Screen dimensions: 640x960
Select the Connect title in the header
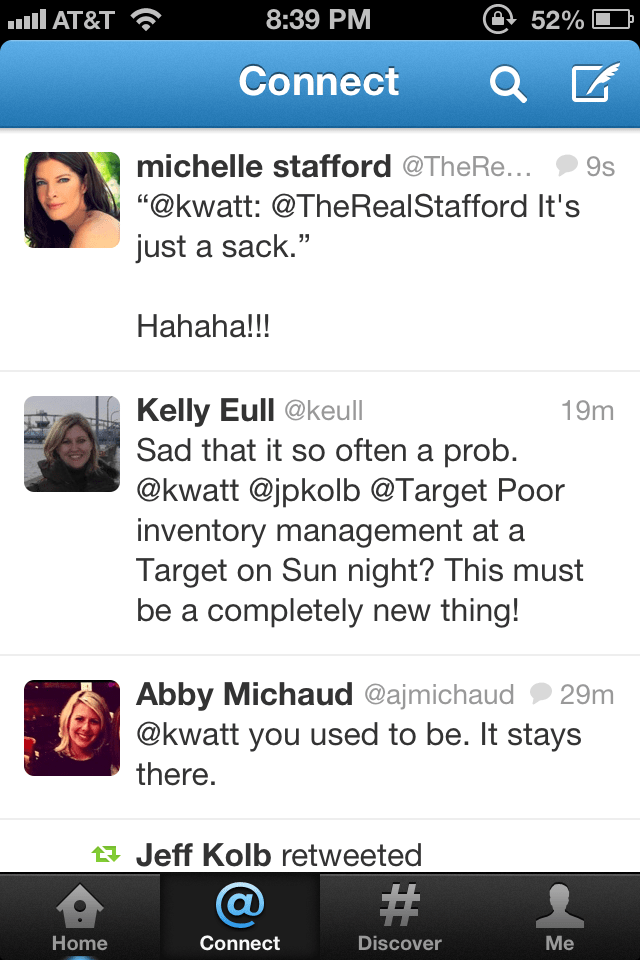[x=318, y=84]
